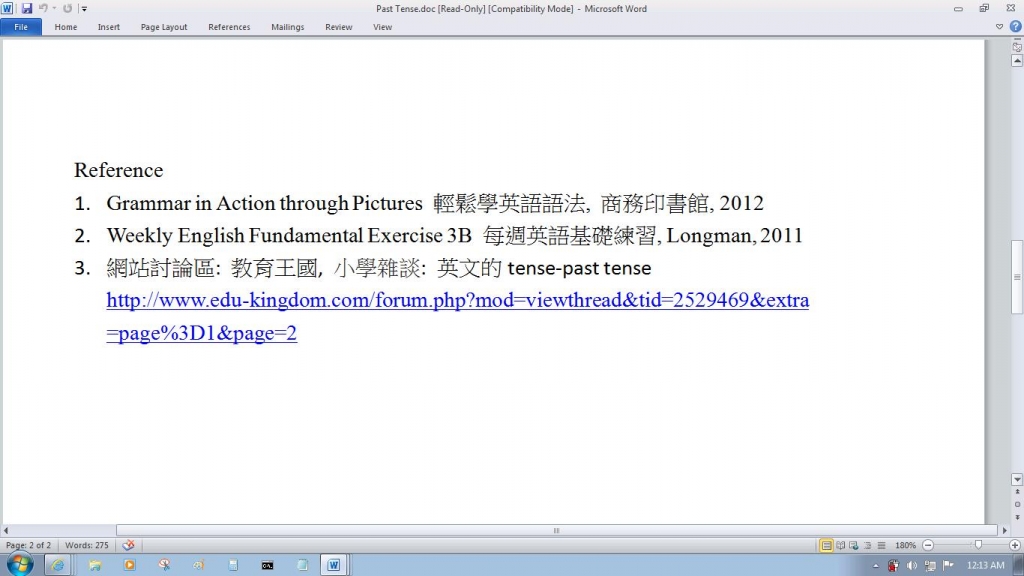The height and width of the screenshot is (576, 1024).
Task: Click the zoom in plus icon
Action: pos(1015,545)
